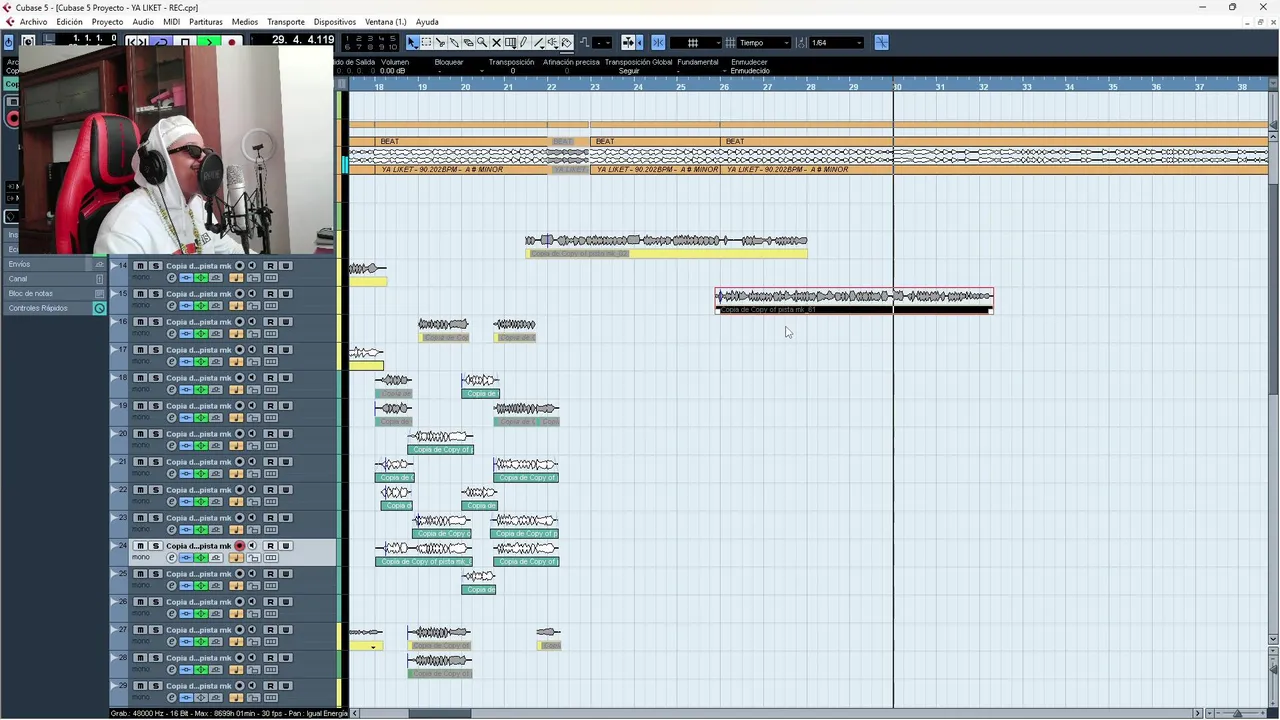This screenshot has height=720, width=1280.
Task: Click the rightmost toolbar crosshair icon
Action: pos(881,42)
